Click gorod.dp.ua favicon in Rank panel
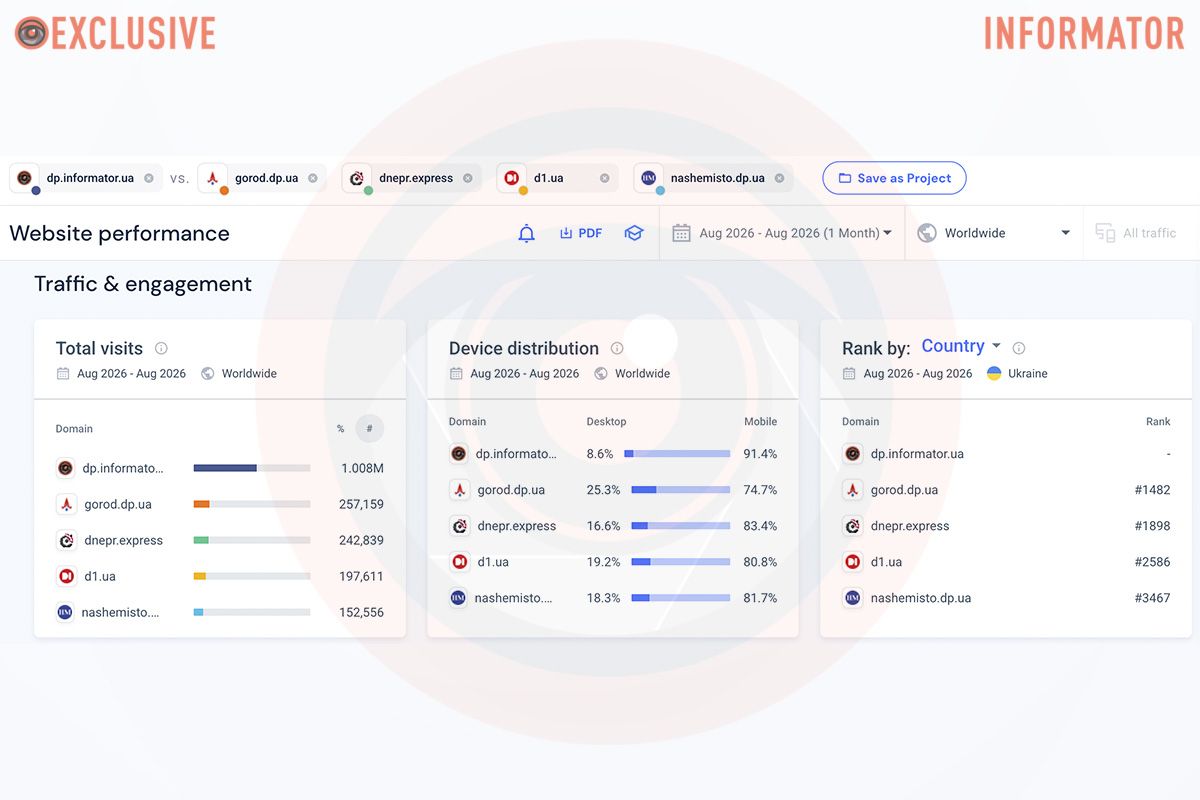Viewport: 1200px width, 800px height. [852, 490]
